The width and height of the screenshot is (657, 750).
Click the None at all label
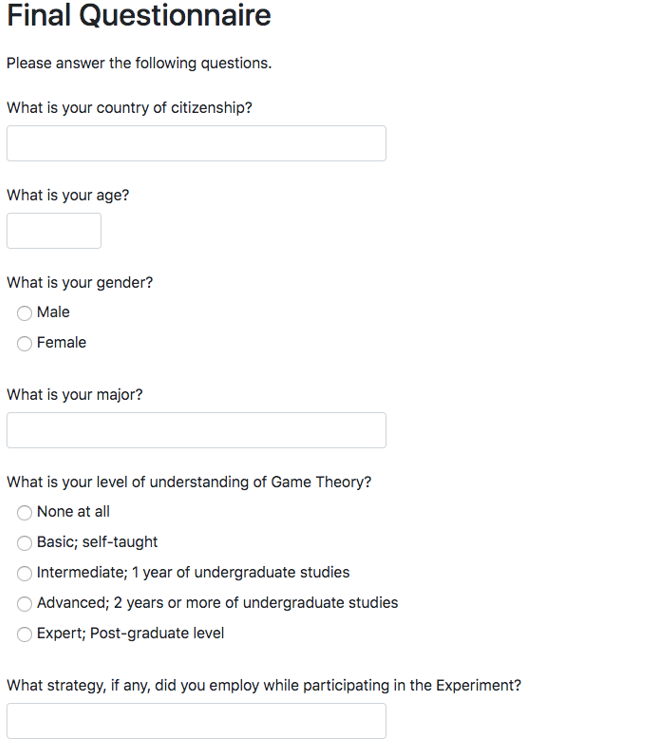coord(73,511)
